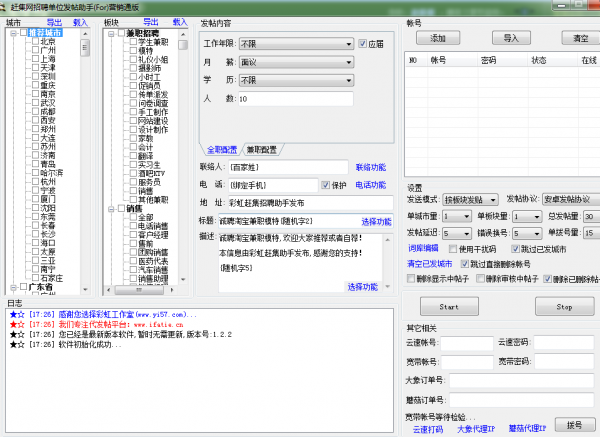Expand the 广东省 tree node

12,287
